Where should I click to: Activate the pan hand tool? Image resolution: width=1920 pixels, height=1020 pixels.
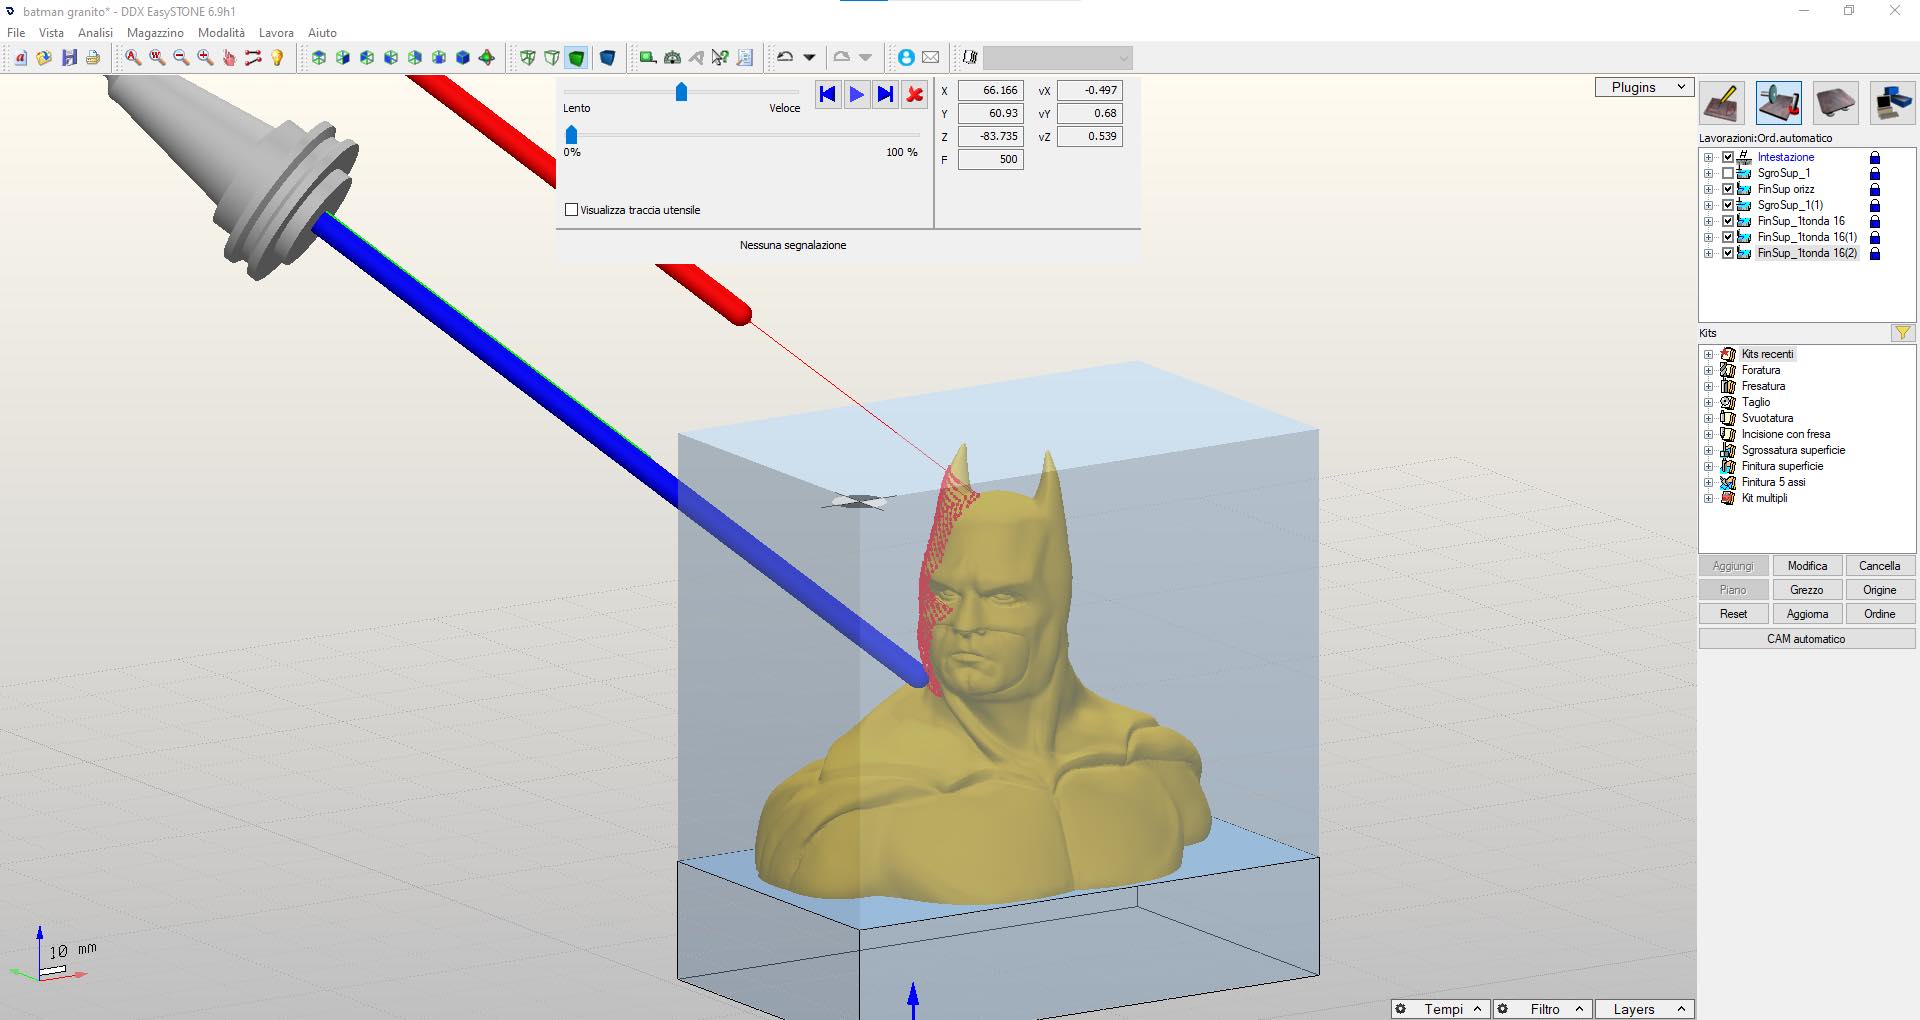[x=229, y=58]
